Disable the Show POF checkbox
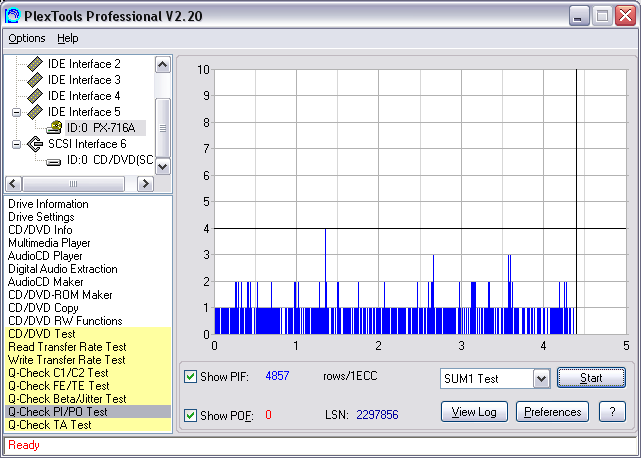Viewport: 641px width, 458px height. point(190,415)
